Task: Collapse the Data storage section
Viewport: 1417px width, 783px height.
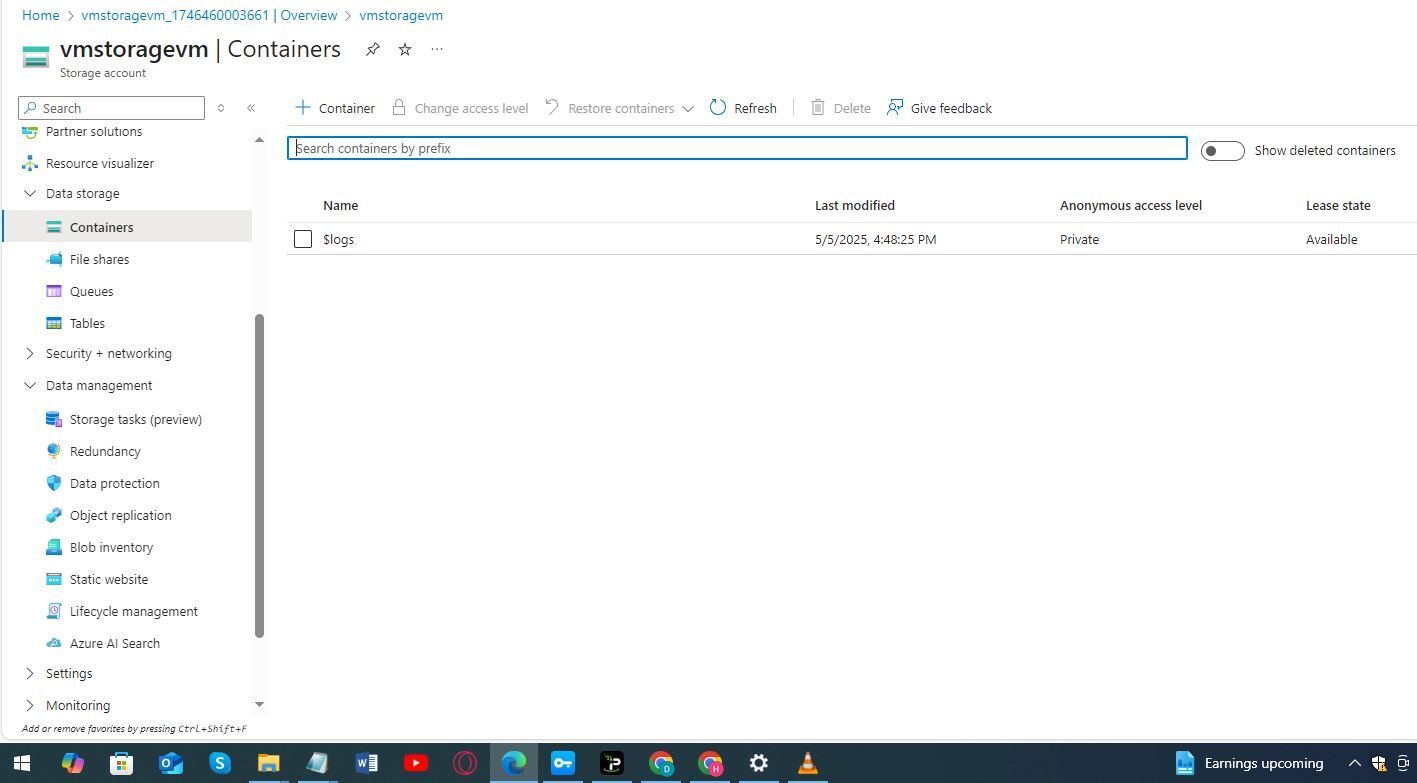Action: (30, 193)
